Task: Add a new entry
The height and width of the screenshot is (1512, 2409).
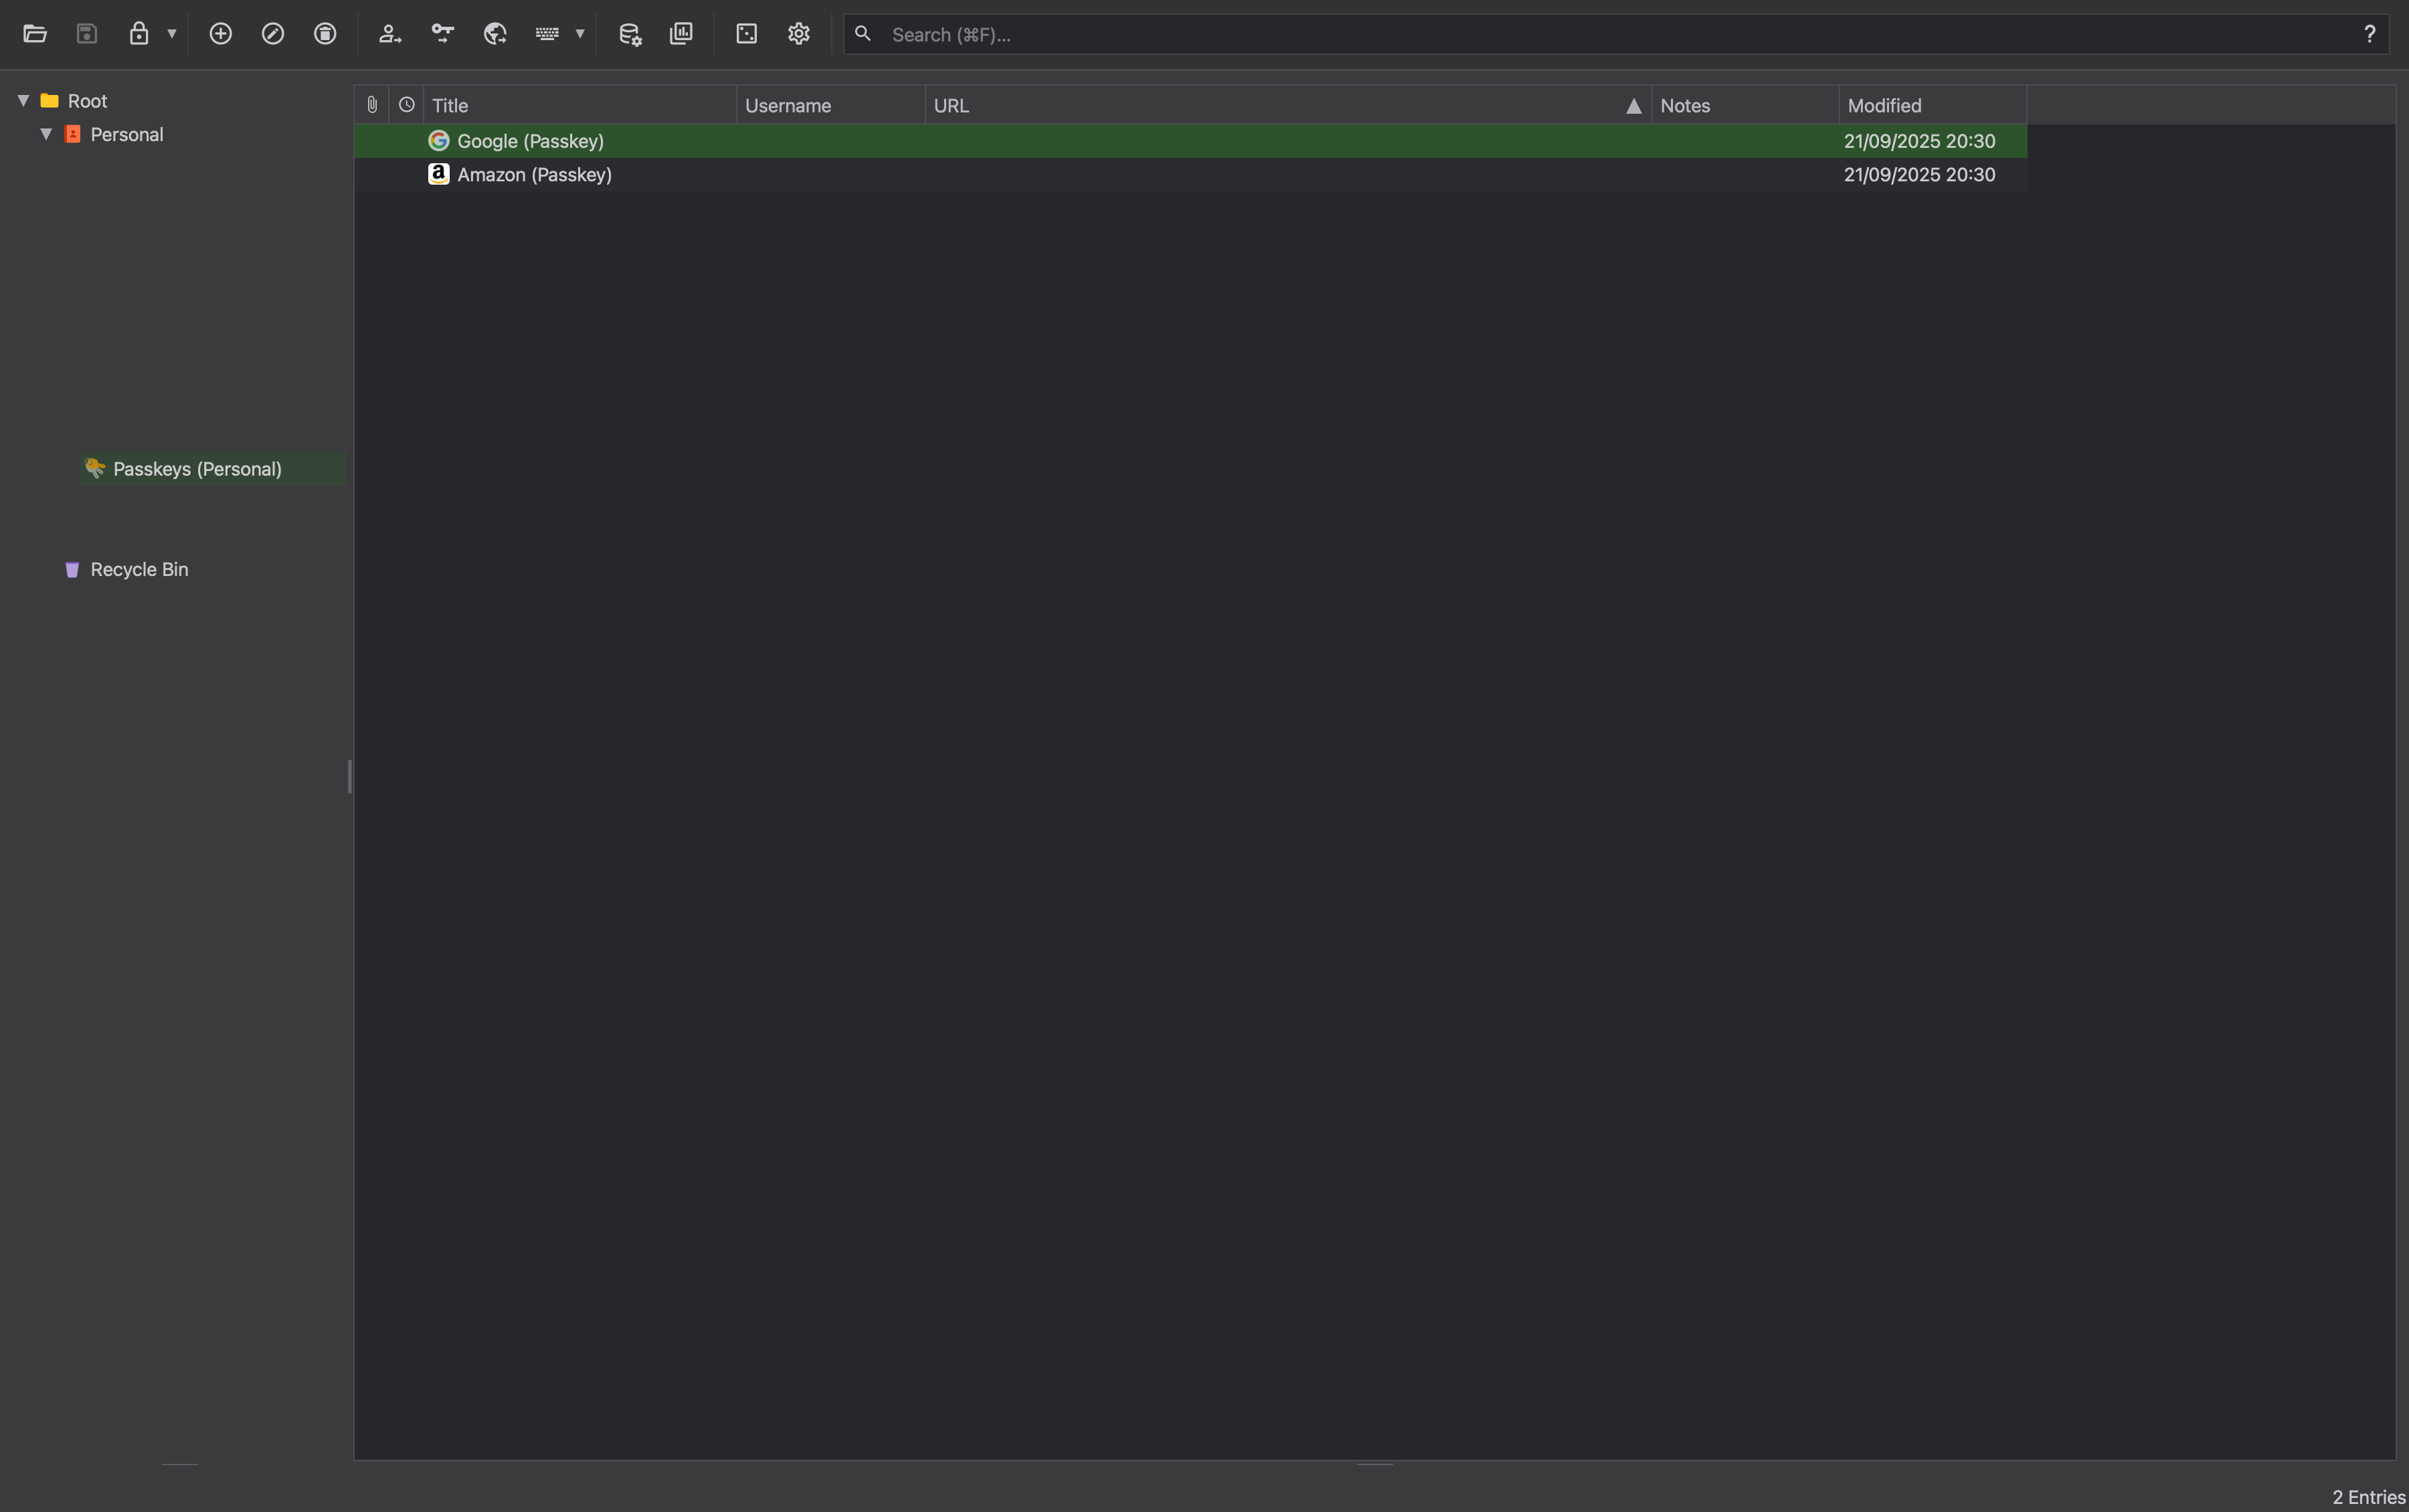Action: point(221,34)
